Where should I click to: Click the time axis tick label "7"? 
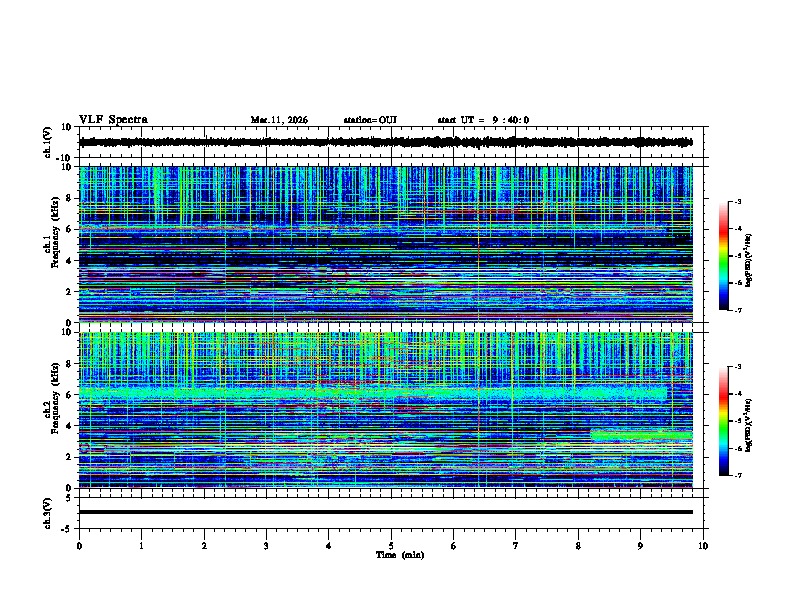516,546
